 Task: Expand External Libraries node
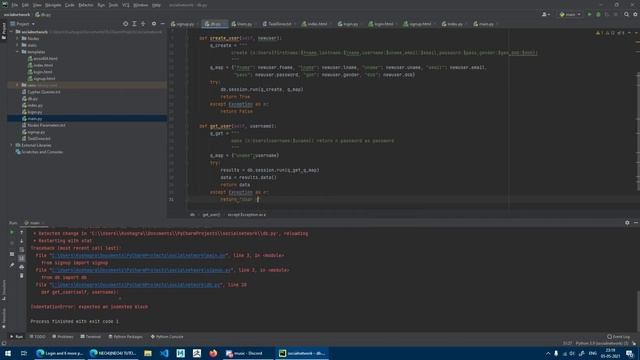tap(11, 145)
